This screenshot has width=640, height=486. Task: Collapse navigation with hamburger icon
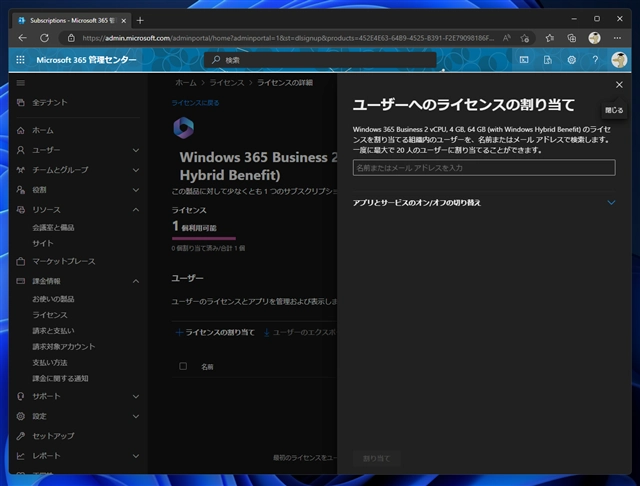coord(21,83)
